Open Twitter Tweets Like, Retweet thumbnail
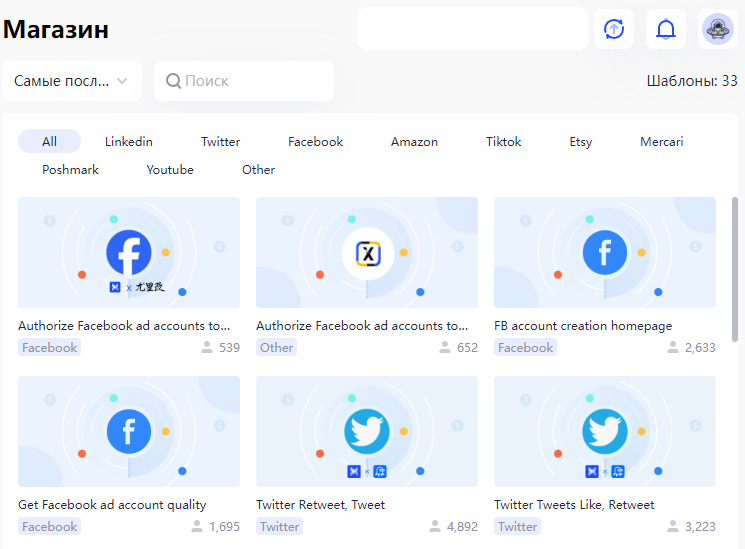The image size is (745, 549). pos(605,432)
